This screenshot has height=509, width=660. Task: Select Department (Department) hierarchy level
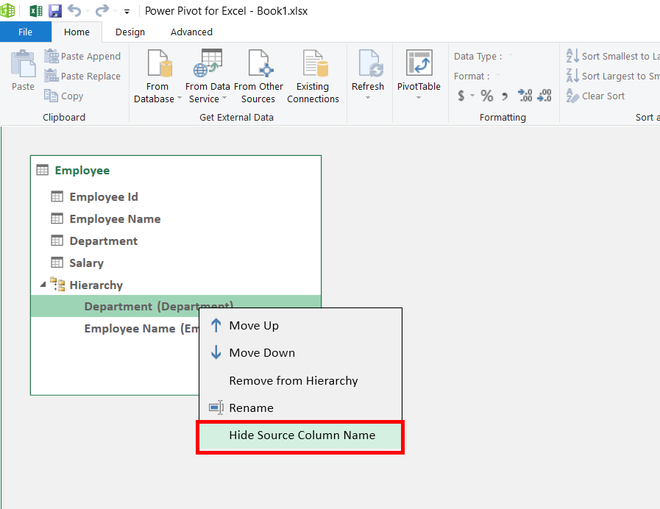pyautogui.click(x=176, y=306)
